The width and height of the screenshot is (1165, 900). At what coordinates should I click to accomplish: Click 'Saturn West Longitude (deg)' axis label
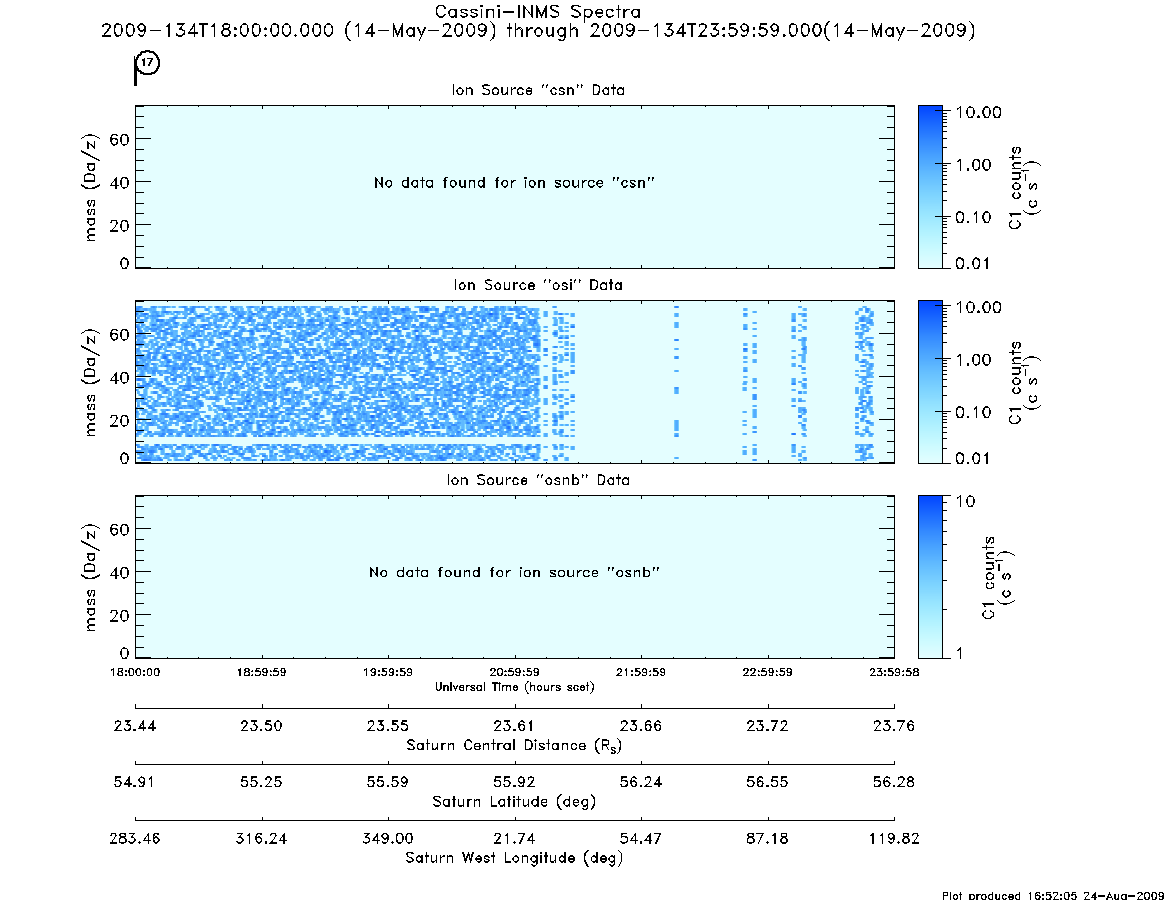514,858
